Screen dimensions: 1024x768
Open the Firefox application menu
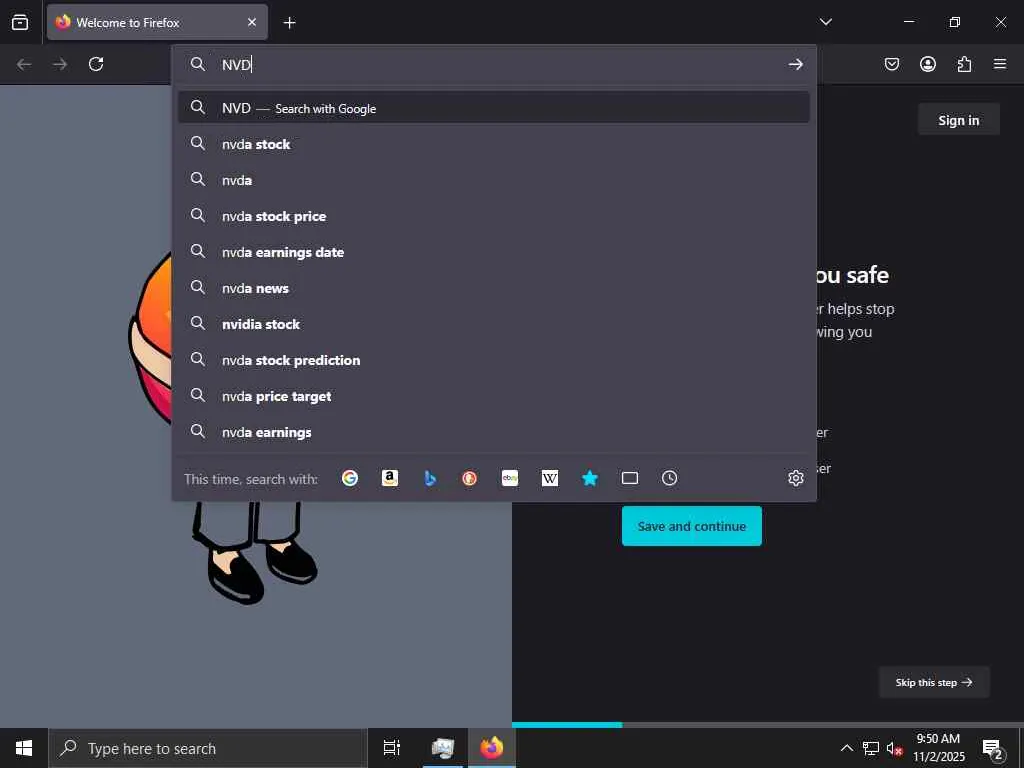[x=1000, y=64]
